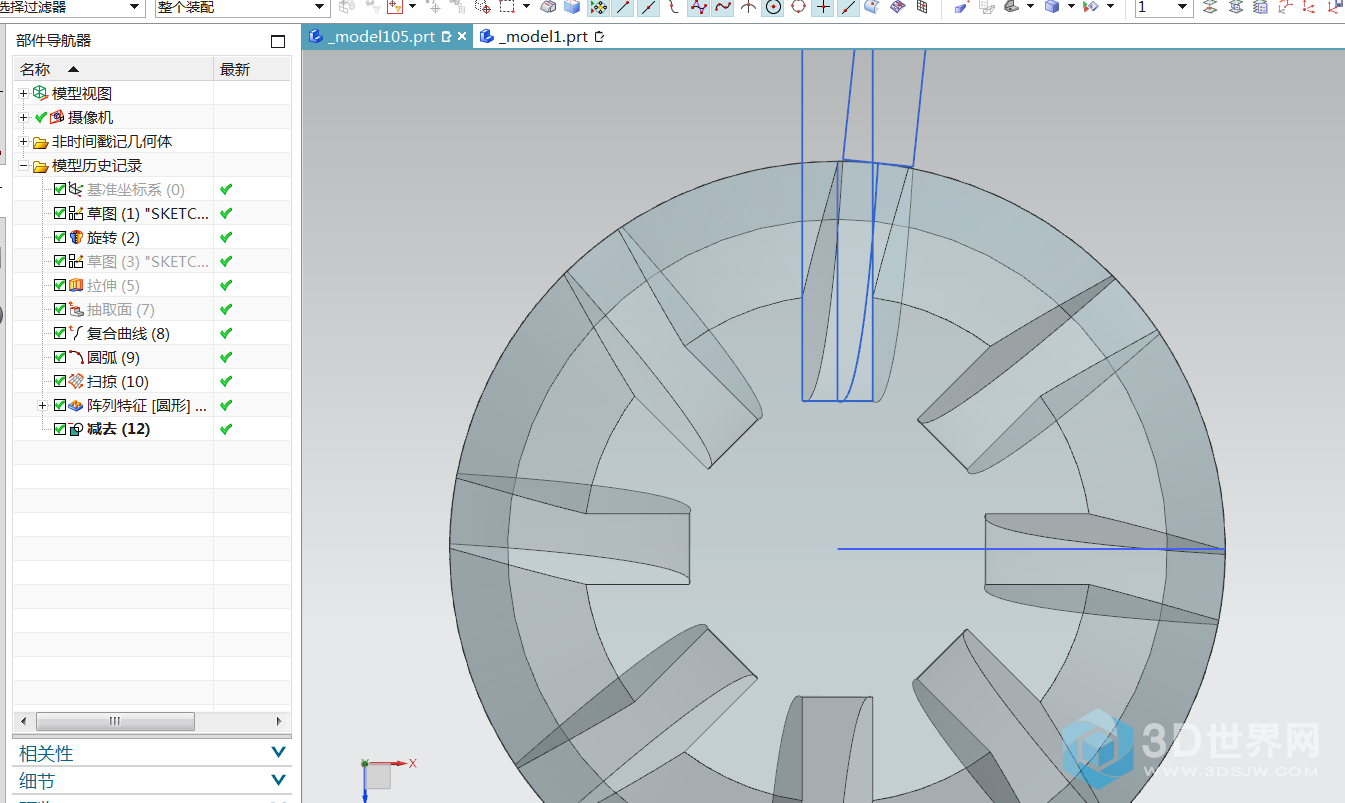1345x803 pixels.
Task: Toggle the end point snap icon
Action: tap(623, 7)
